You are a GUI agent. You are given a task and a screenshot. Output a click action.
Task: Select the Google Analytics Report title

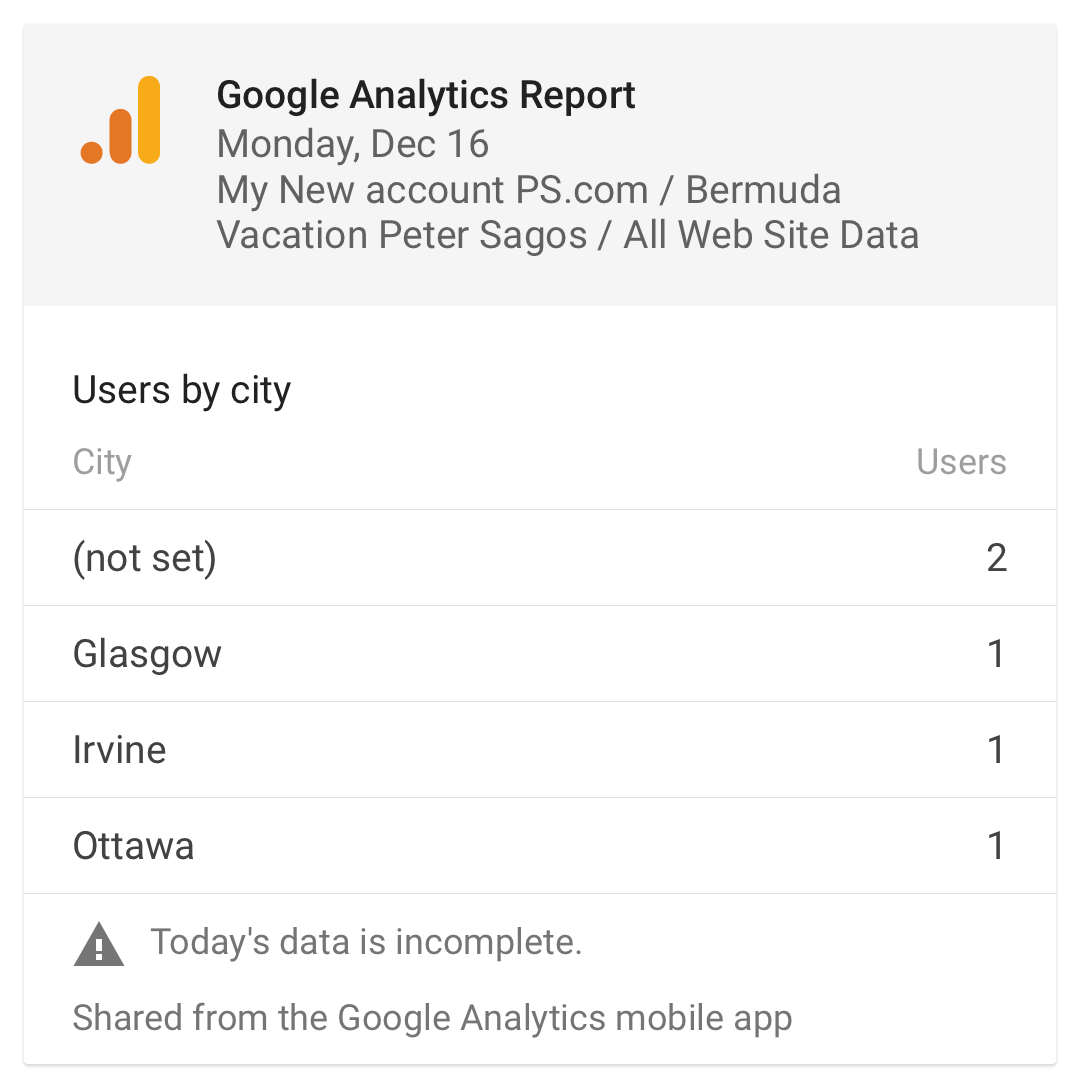click(x=426, y=95)
